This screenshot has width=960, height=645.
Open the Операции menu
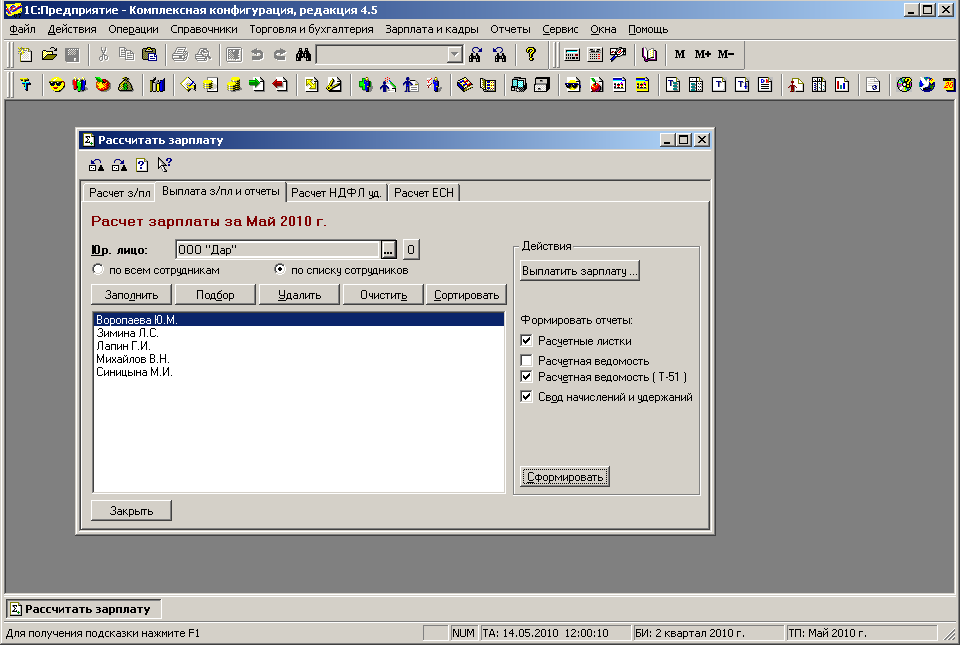coord(133,29)
